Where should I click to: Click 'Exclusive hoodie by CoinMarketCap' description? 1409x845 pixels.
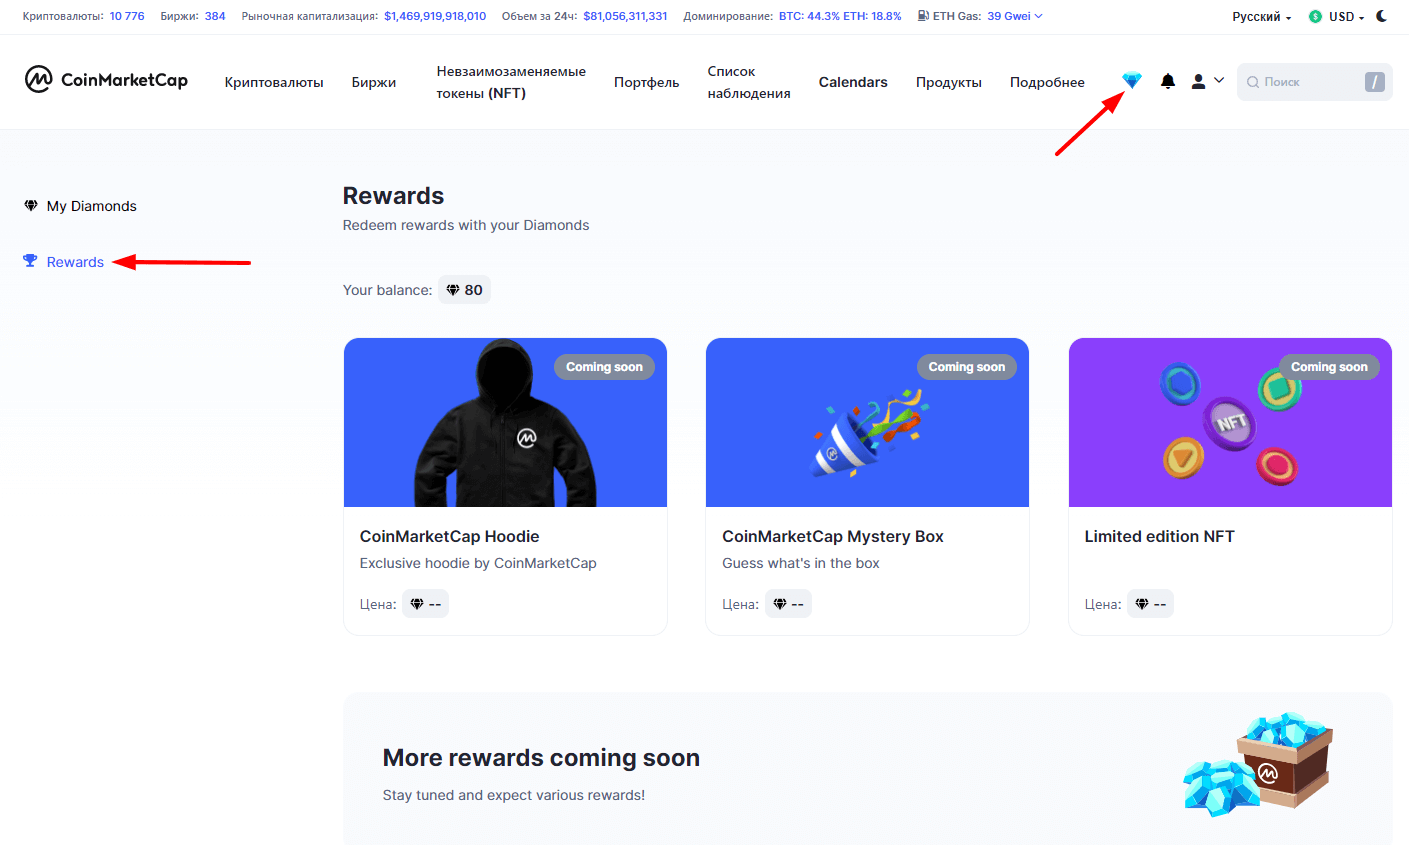click(478, 563)
